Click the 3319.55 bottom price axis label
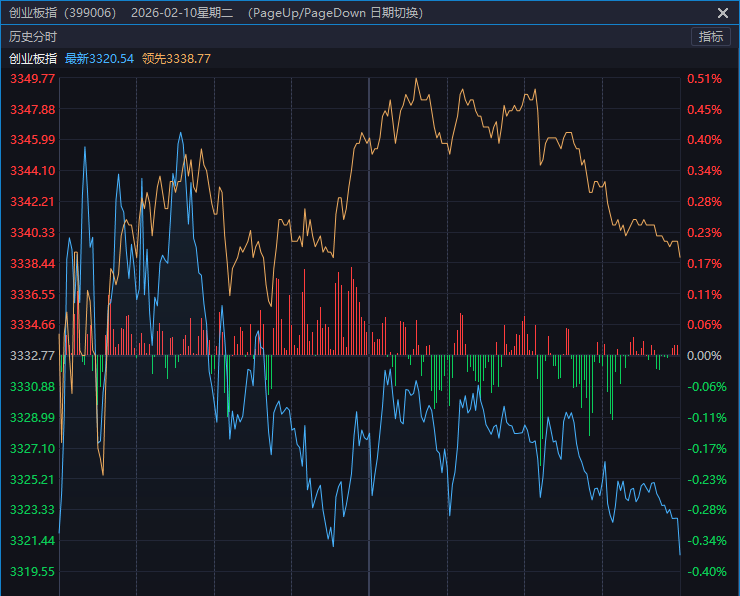 32,571
